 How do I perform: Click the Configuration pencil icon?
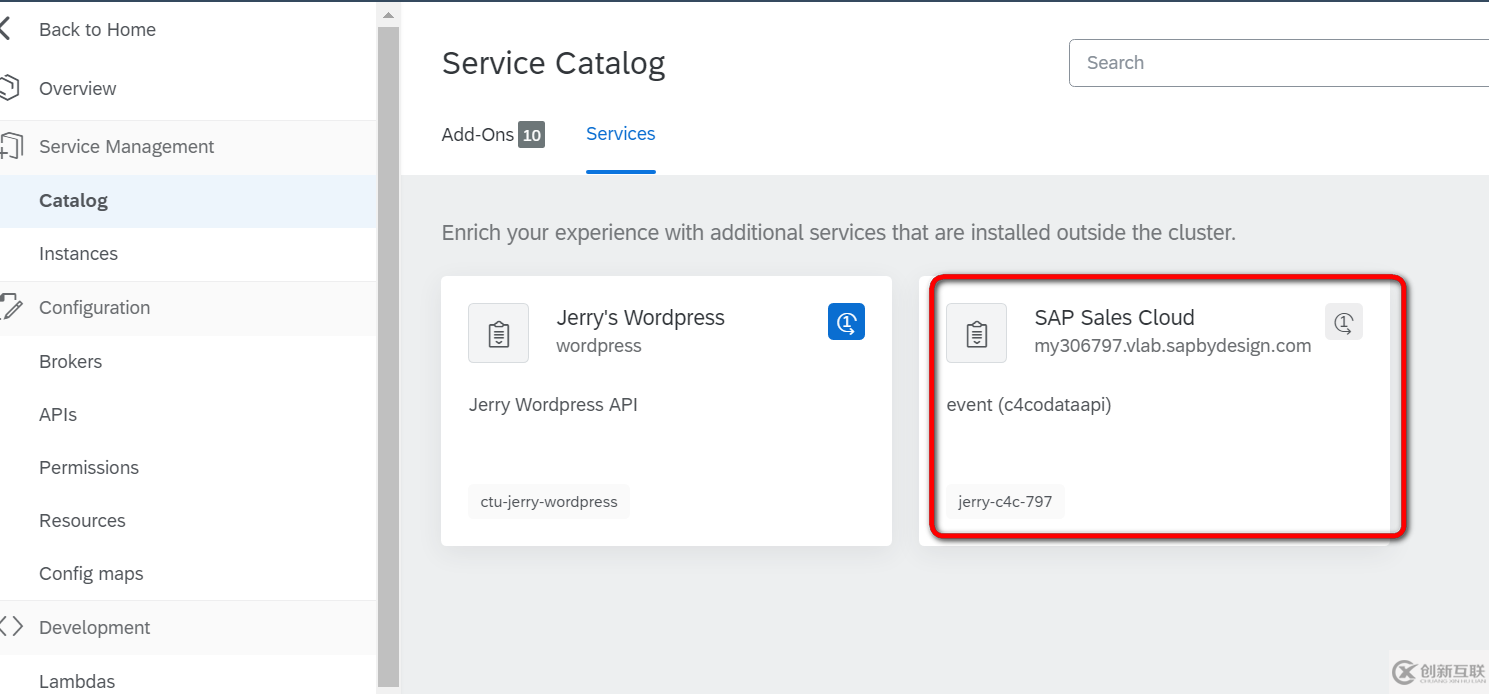tap(10, 307)
